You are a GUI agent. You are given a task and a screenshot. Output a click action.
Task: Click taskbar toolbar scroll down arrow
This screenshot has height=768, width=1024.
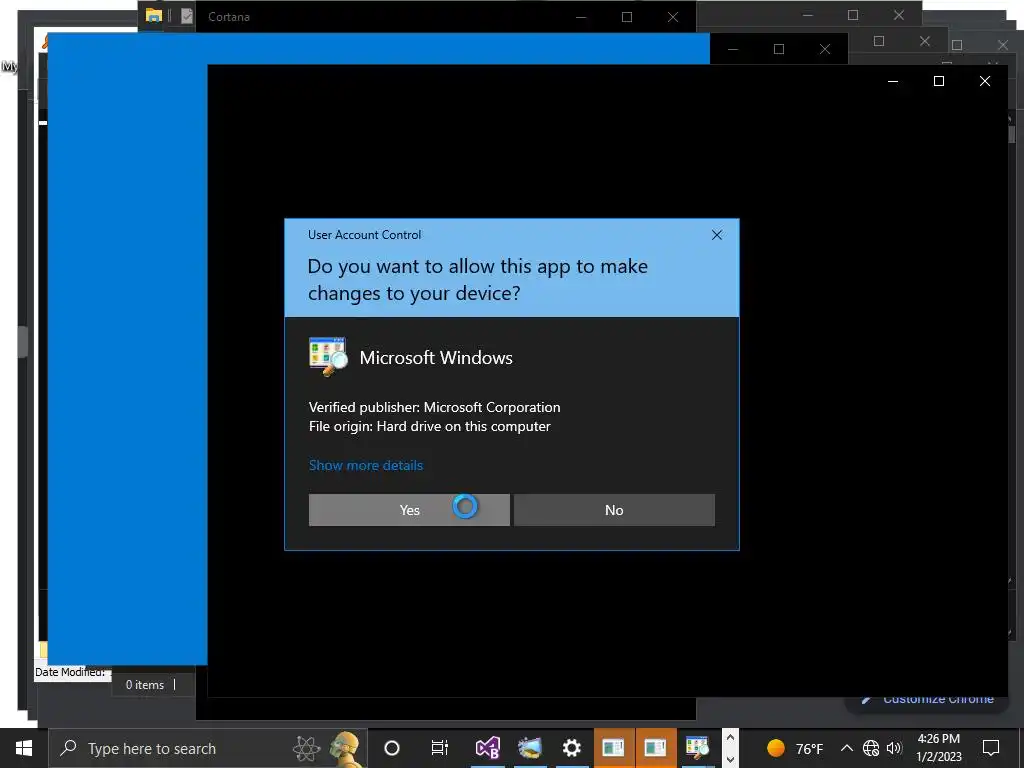tap(730, 759)
